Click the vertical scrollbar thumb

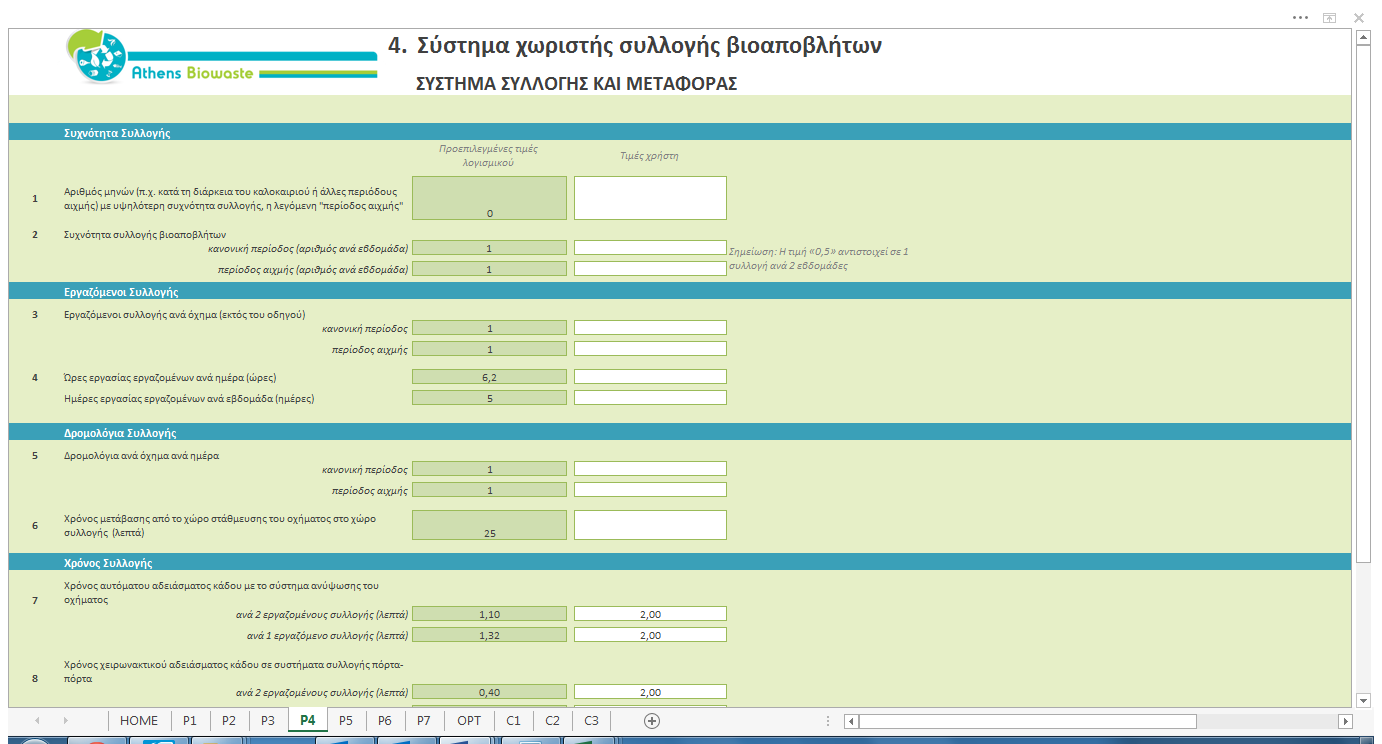point(1362,303)
